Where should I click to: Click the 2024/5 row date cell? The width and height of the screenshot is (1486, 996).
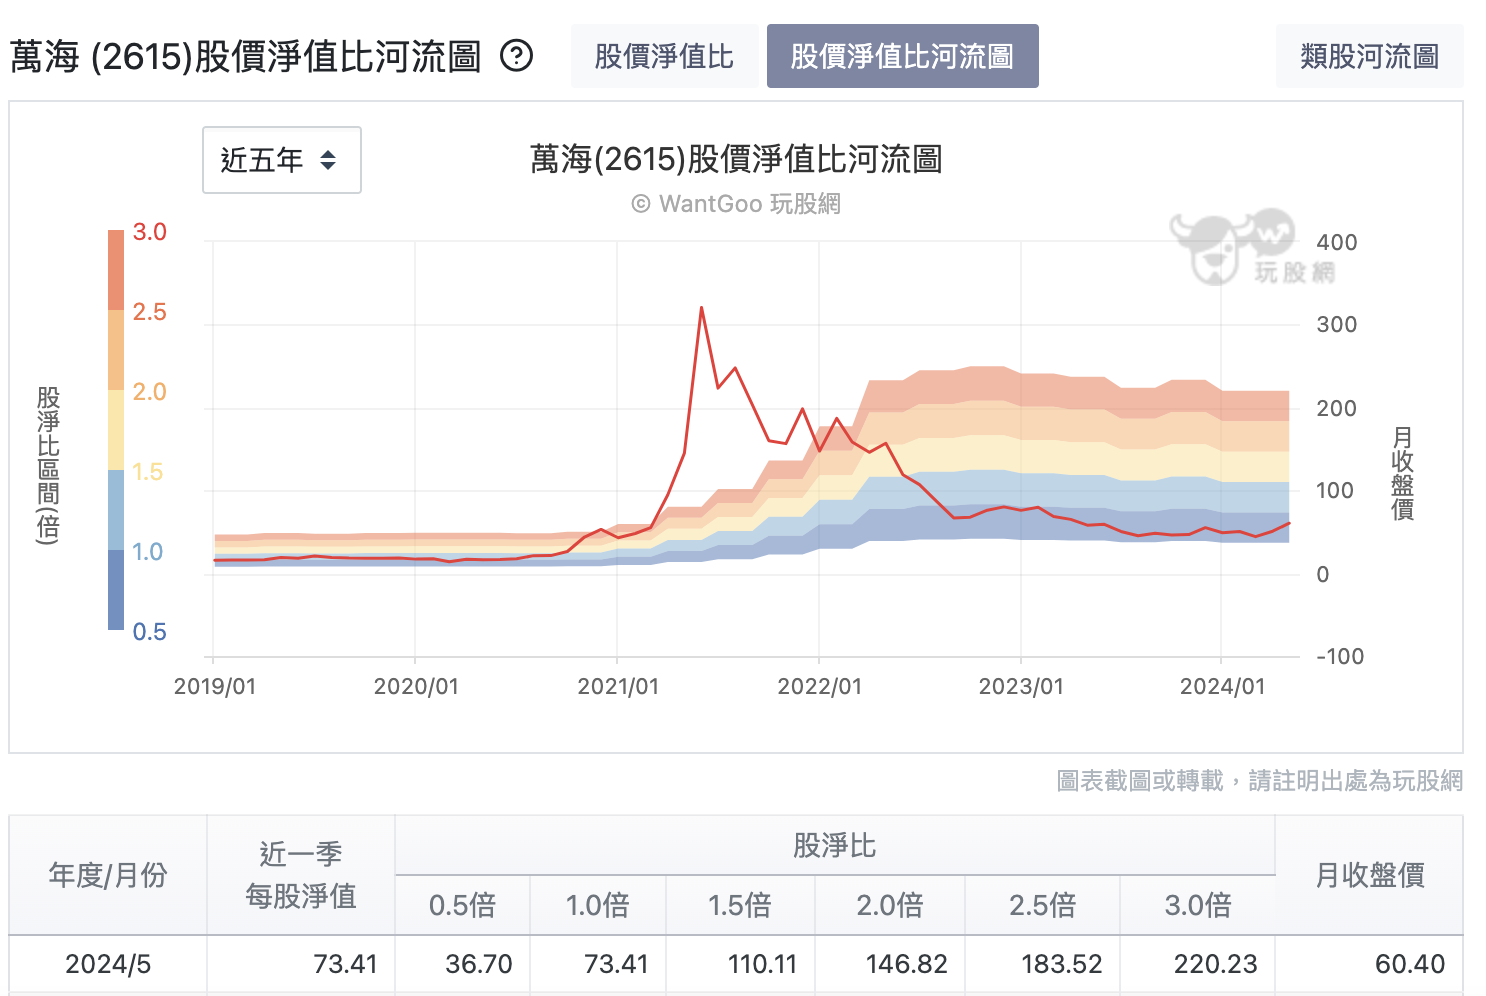108,964
